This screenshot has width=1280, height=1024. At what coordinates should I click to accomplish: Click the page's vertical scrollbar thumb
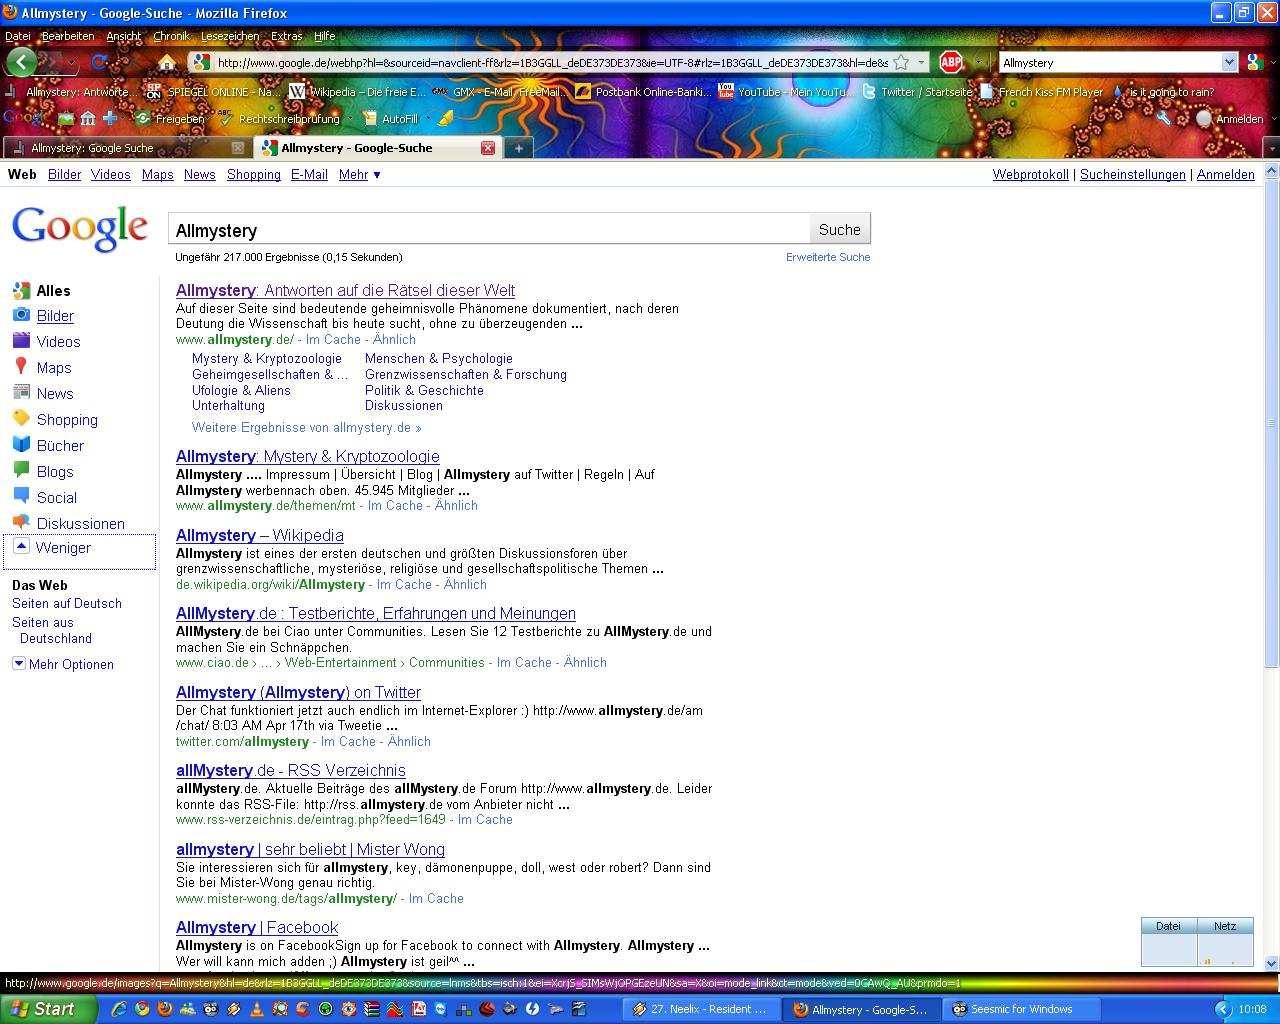1271,420
